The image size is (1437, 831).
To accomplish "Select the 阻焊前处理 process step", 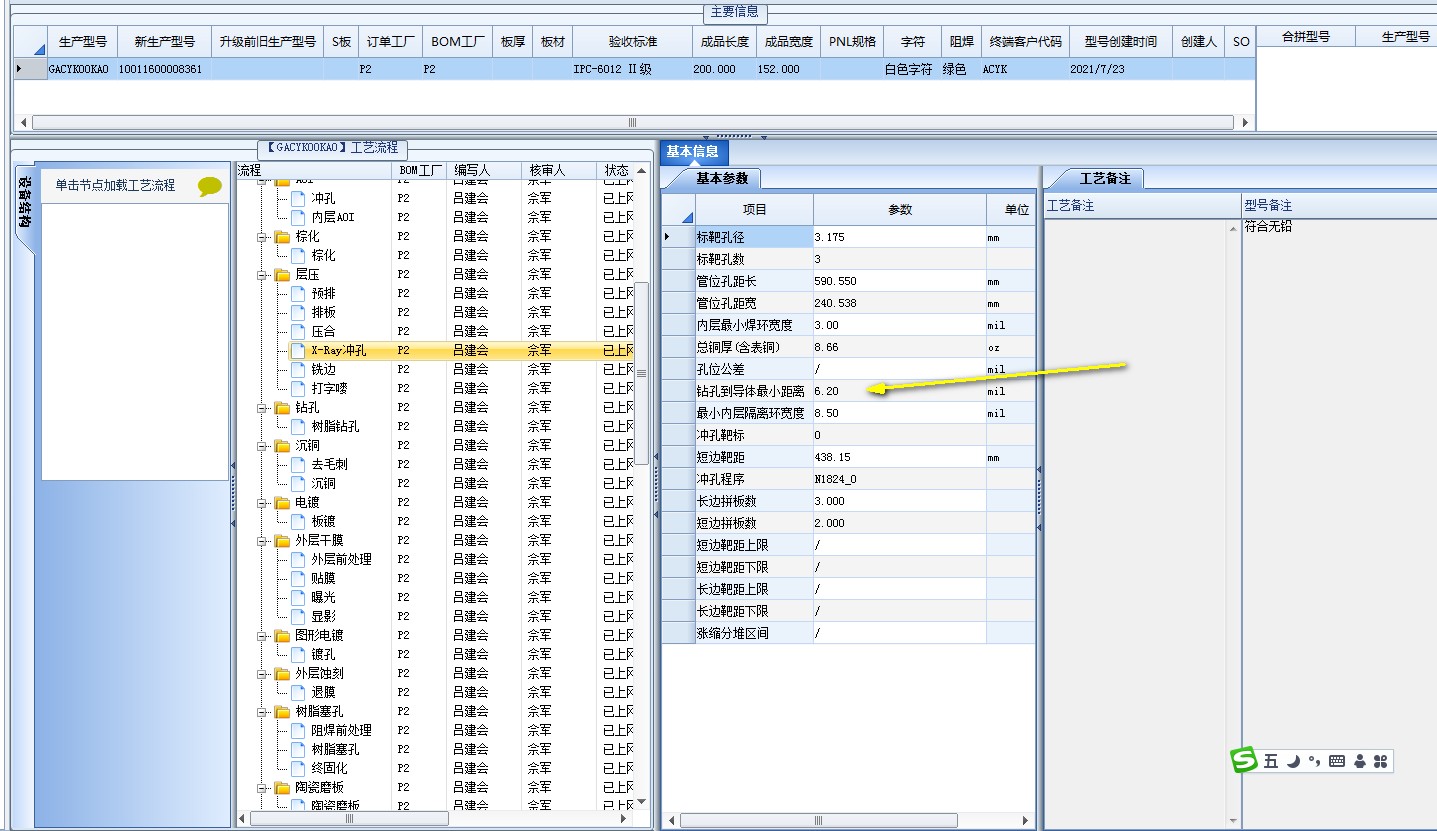I will click(341, 731).
